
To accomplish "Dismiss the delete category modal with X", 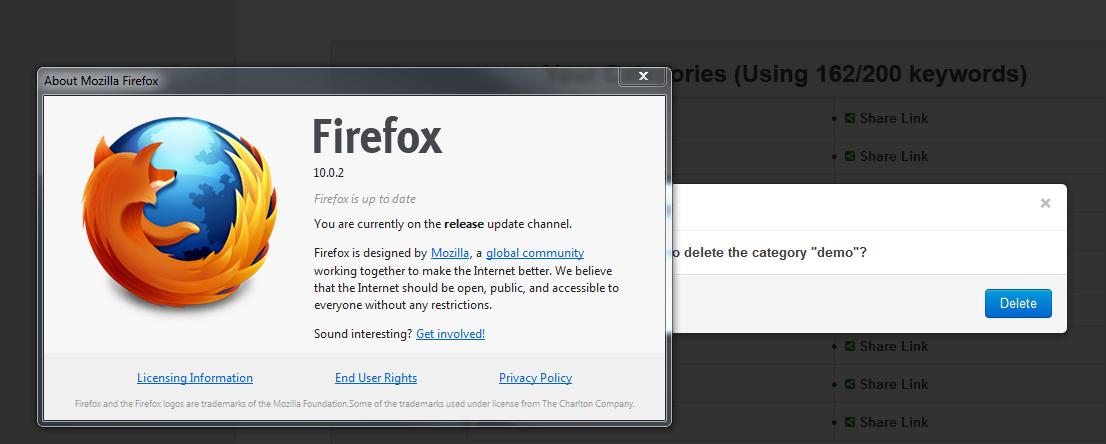I will (x=1045, y=203).
